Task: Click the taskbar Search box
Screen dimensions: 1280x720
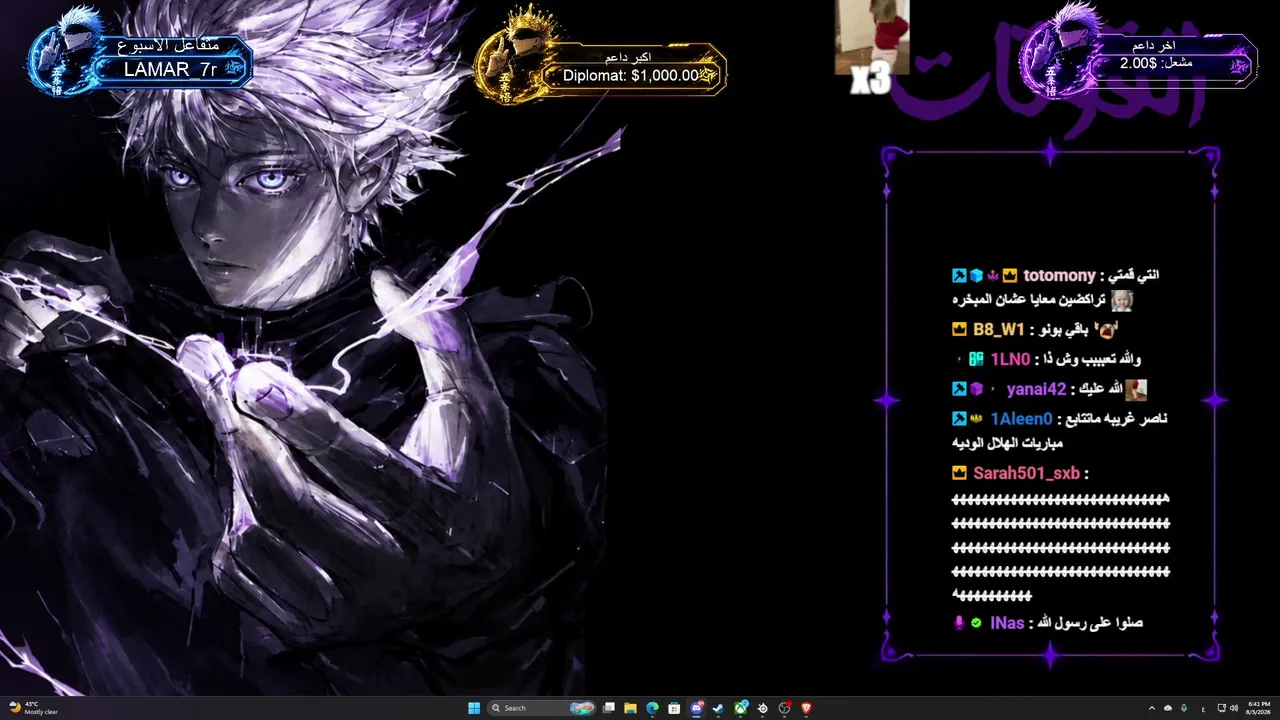Action: point(541,708)
